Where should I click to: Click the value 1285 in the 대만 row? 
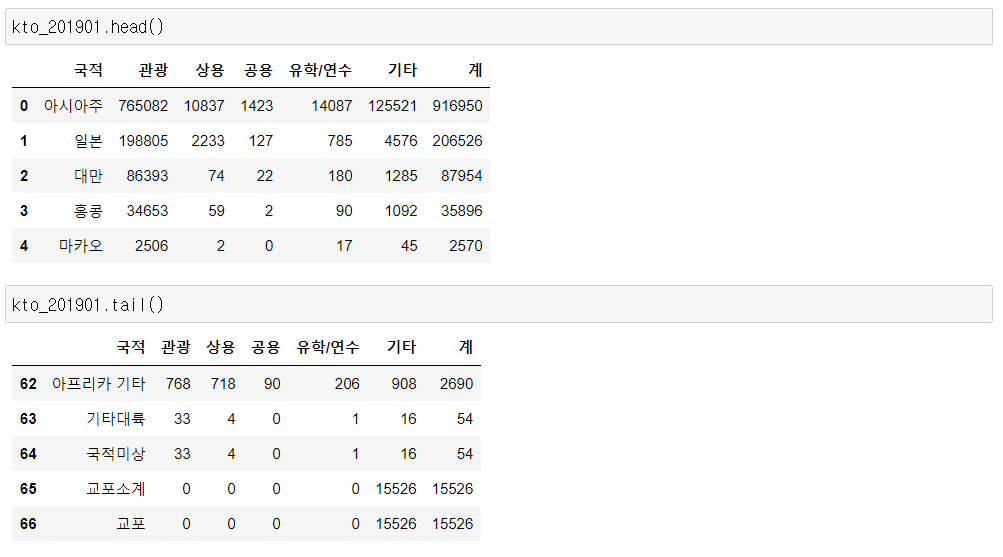pos(400,176)
